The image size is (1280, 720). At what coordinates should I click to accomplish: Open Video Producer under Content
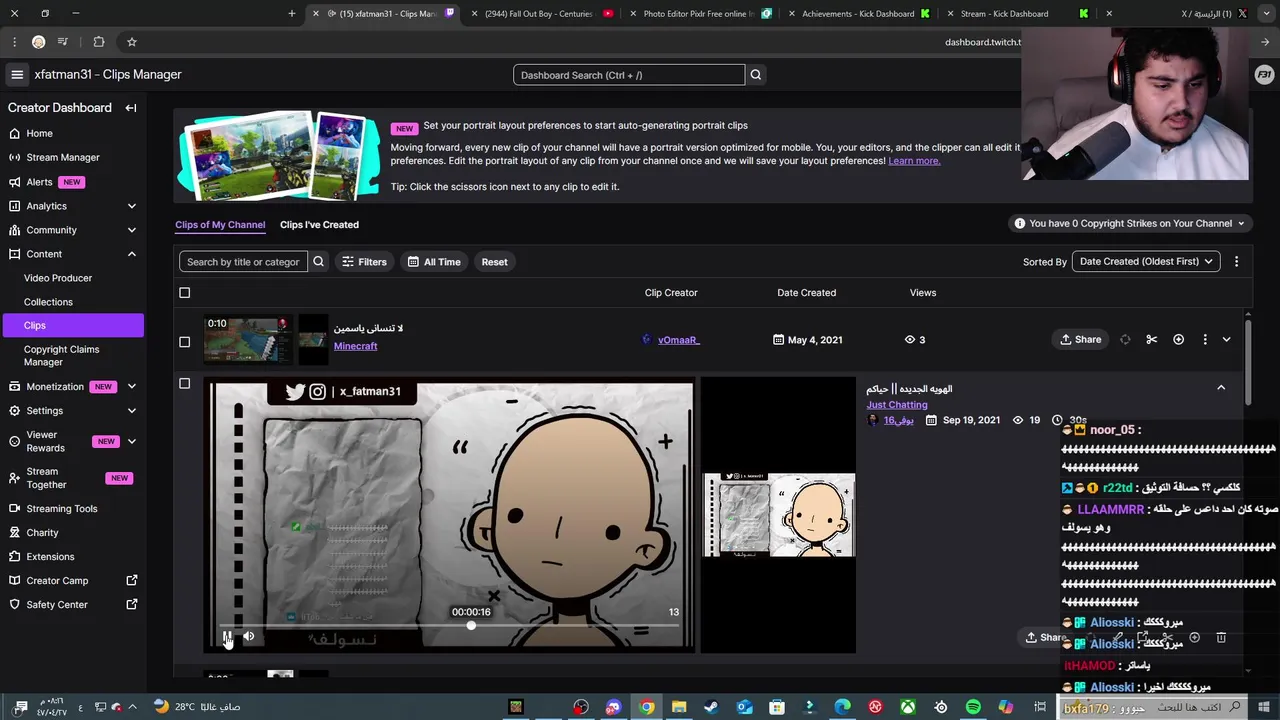(58, 278)
